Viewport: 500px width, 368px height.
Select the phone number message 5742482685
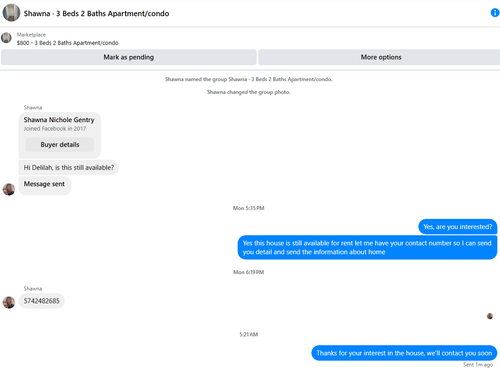(42, 301)
